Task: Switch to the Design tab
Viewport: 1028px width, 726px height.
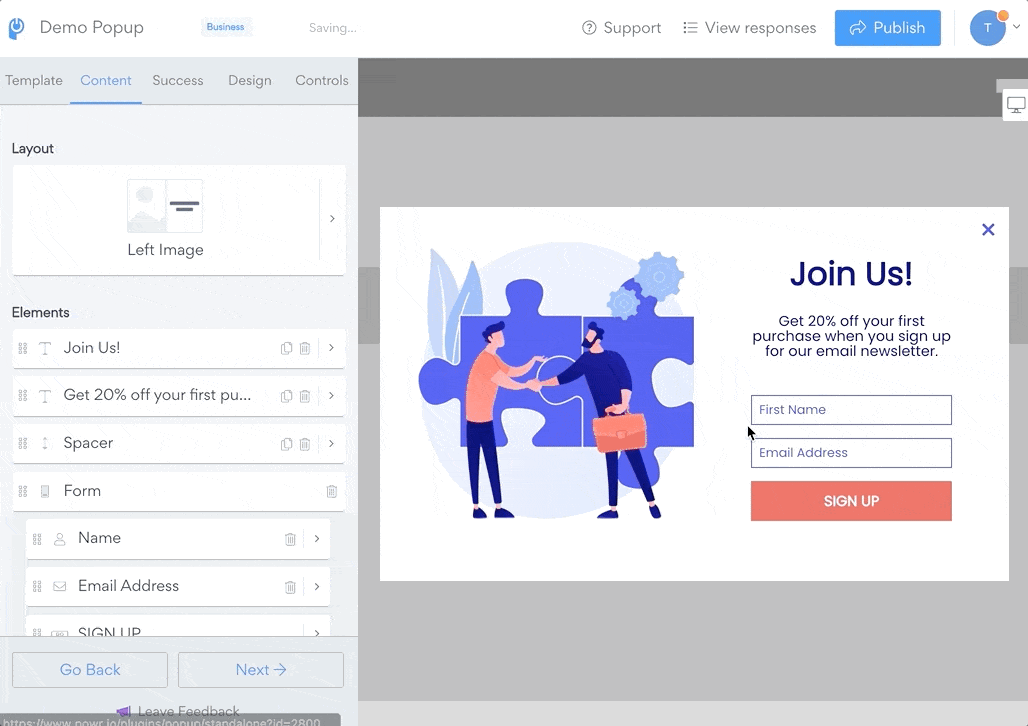Action: (249, 81)
